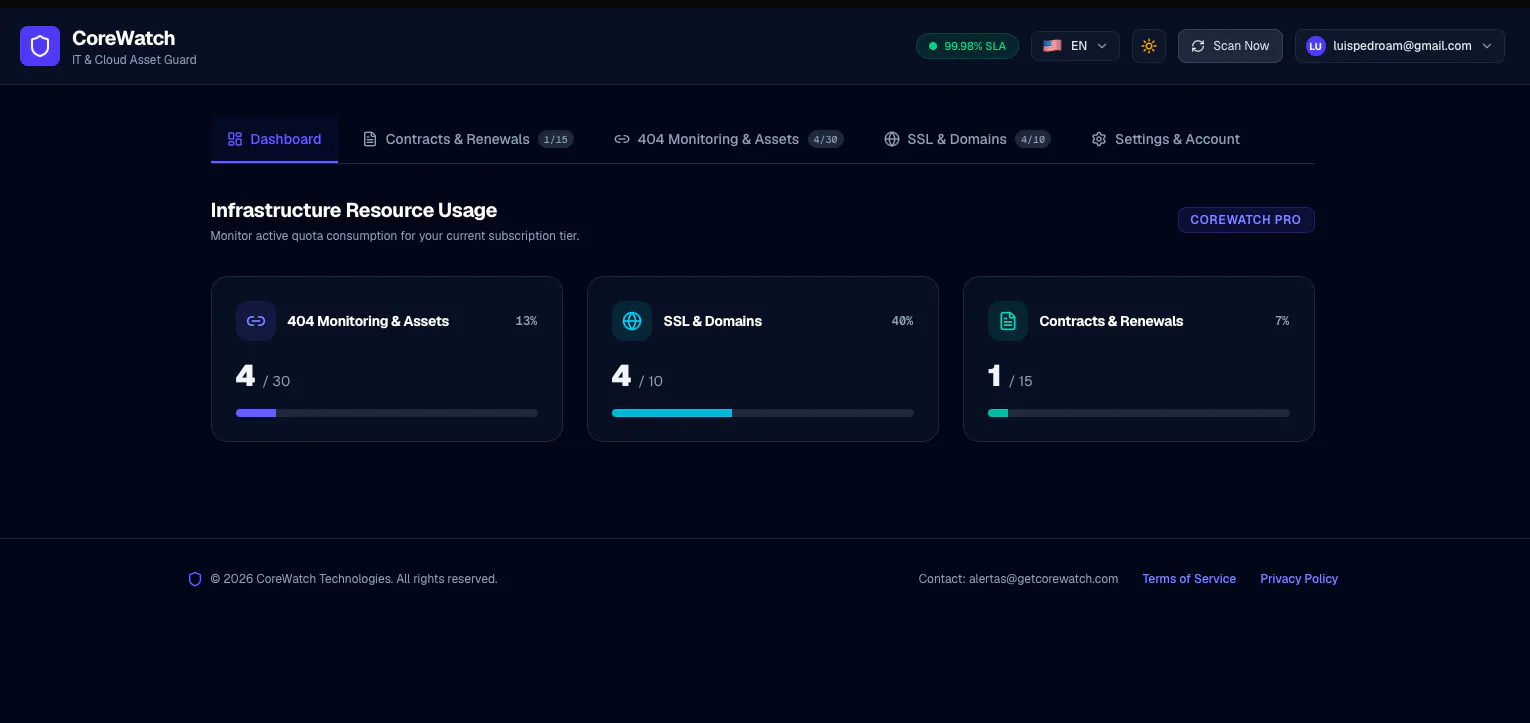Click the footer shield icon

click(x=195, y=579)
